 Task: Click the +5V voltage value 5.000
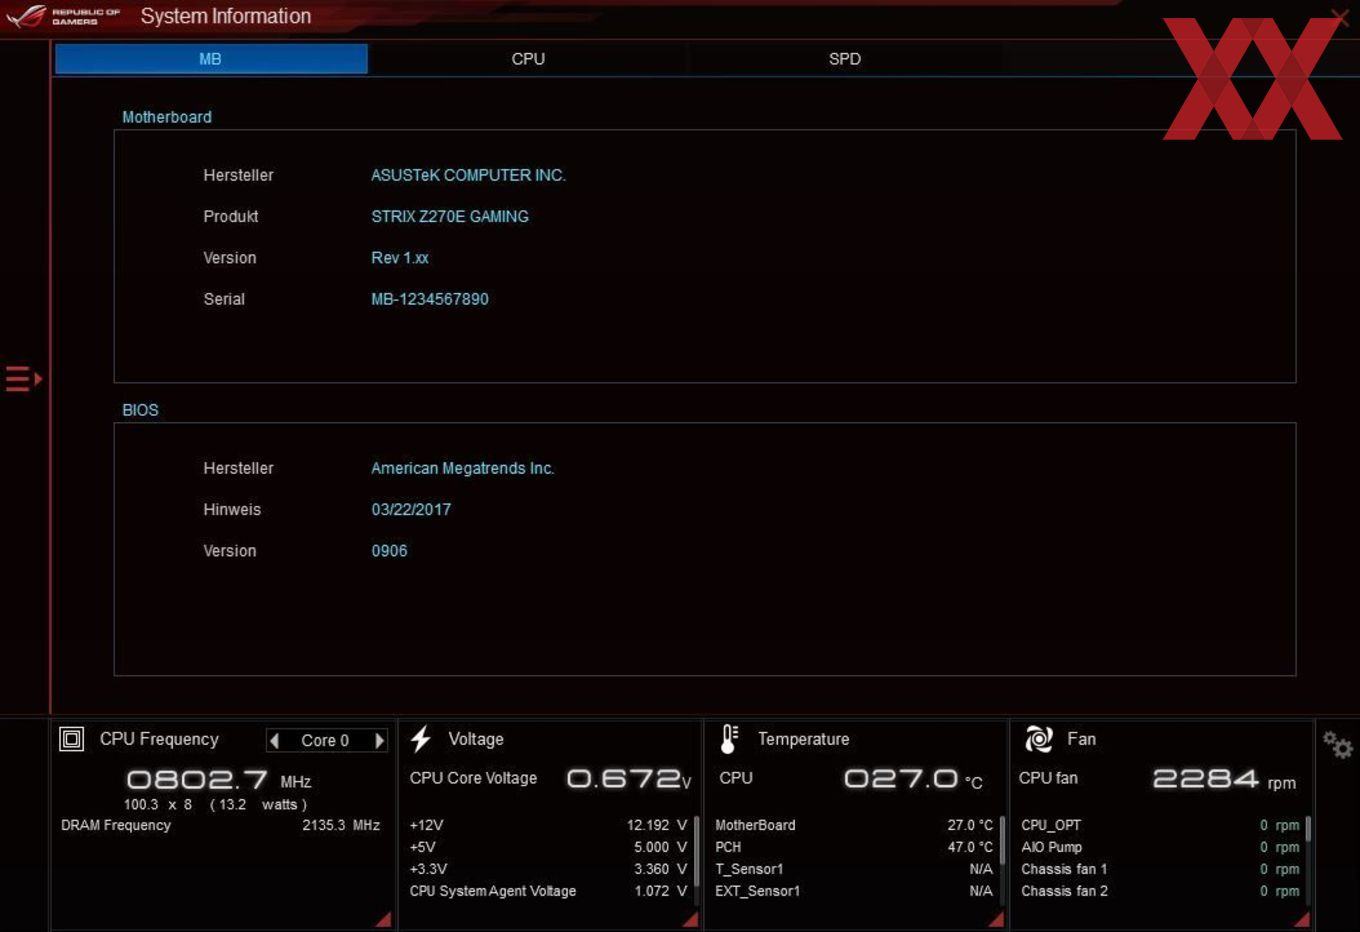pyautogui.click(x=660, y=847)
